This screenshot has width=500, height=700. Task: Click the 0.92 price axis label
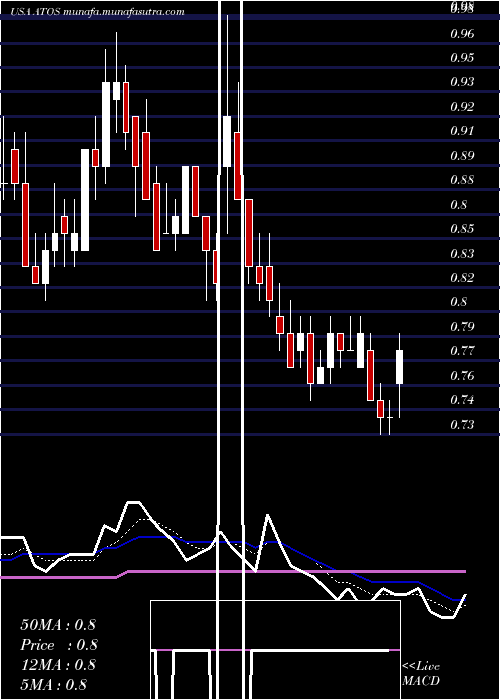462,107
